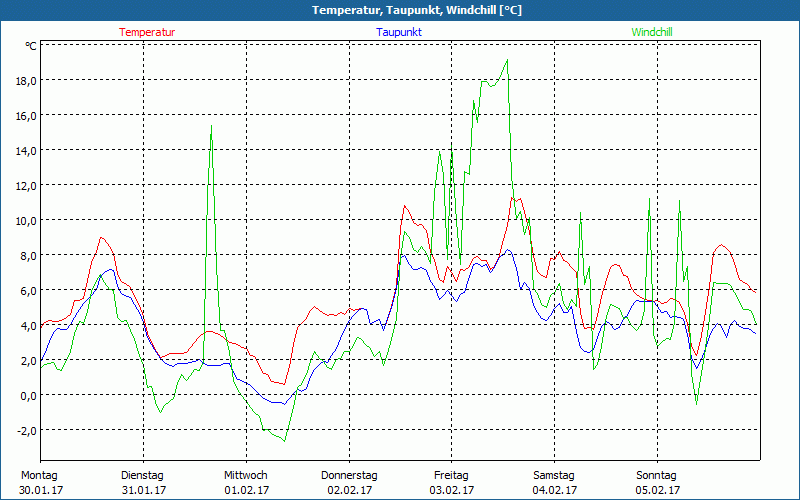This screenshot has height=500, width=800.
Task: Click the 8,0 y-axis value
Action: (29, 256)
